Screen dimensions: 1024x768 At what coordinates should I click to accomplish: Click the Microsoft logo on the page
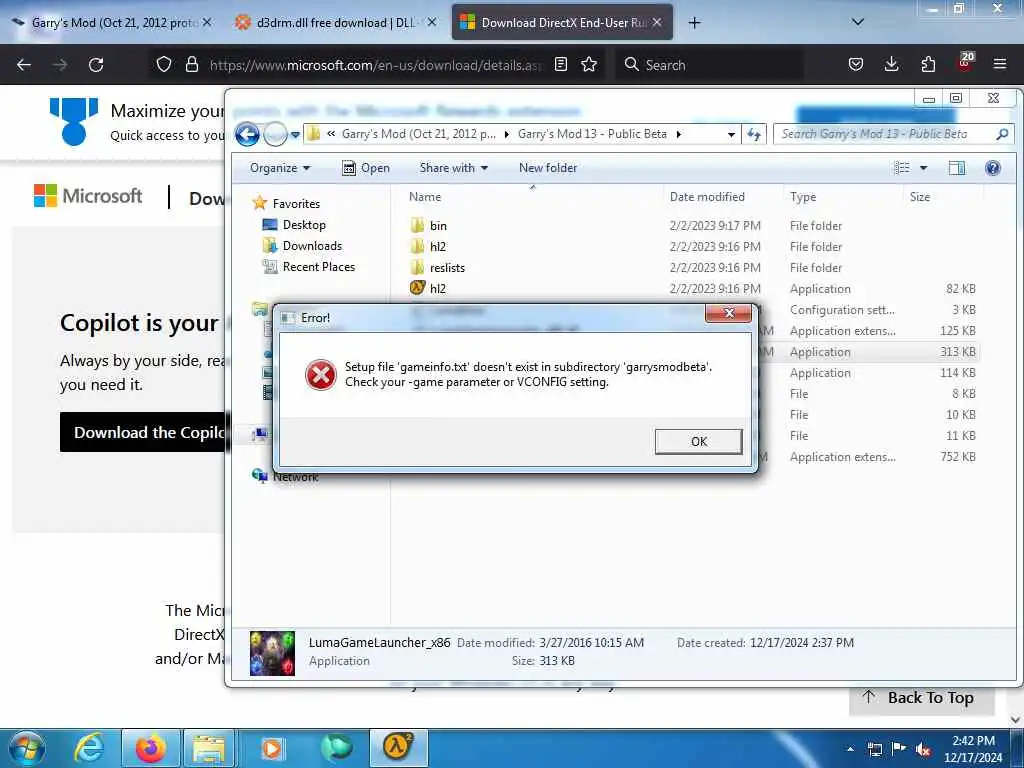point(88,195)
